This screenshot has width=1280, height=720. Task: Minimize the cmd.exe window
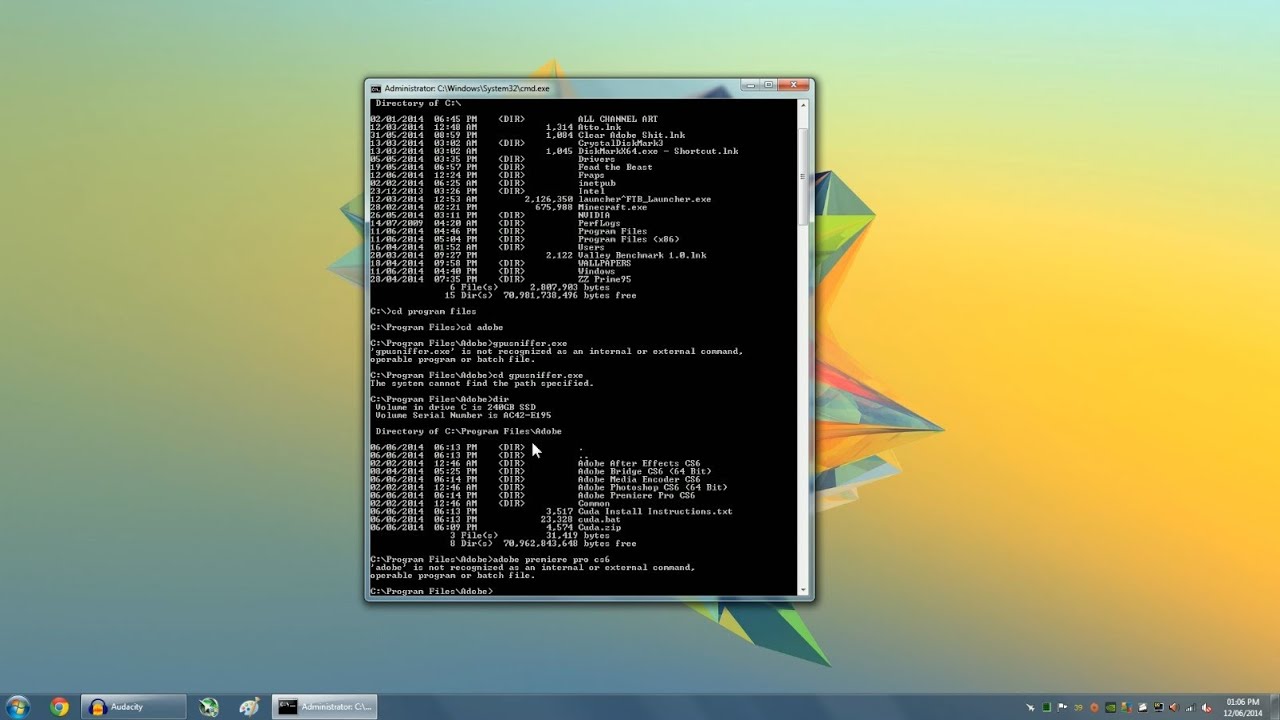tap(753, 85)
